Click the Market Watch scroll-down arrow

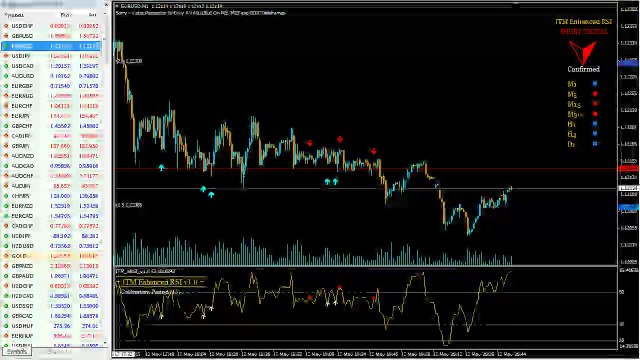(x=106, y=343)
